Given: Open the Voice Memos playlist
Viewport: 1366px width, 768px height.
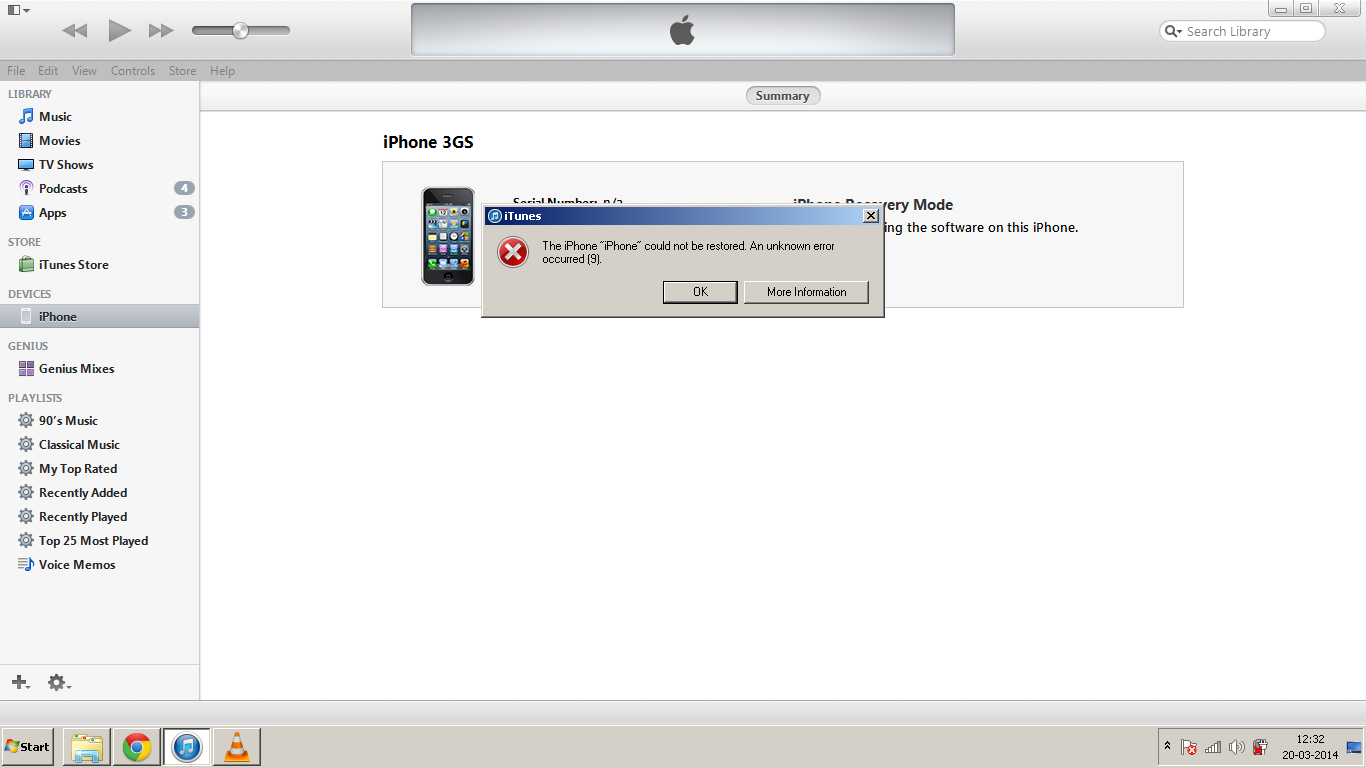Looking at the screenshot, I should tap(100, 565).
